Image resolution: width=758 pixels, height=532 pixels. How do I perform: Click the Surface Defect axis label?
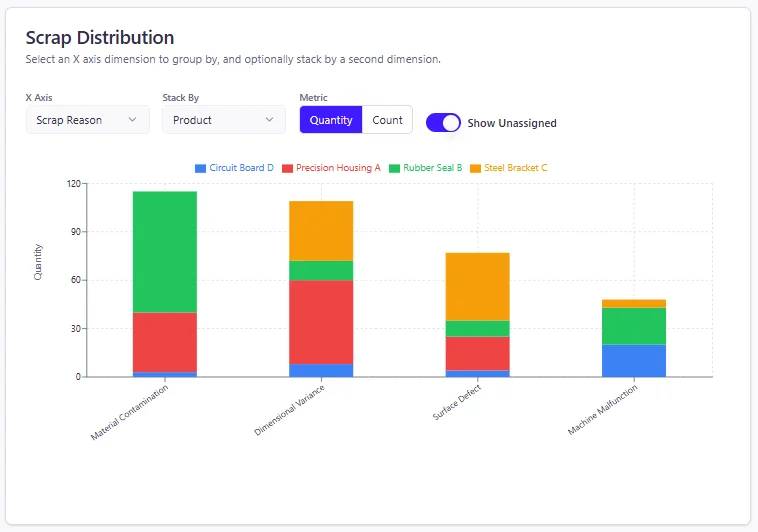click(457, 402)
